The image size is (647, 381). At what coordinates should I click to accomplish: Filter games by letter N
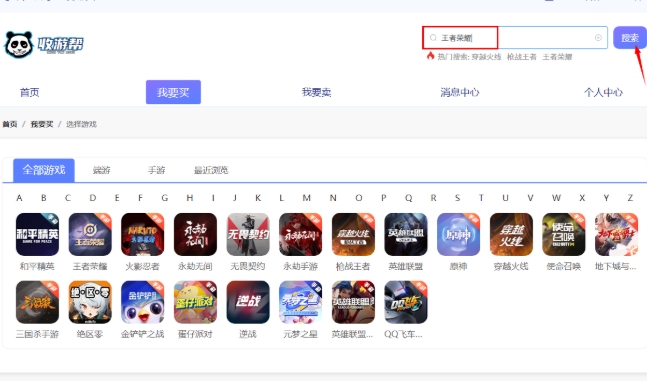point(333,198)
